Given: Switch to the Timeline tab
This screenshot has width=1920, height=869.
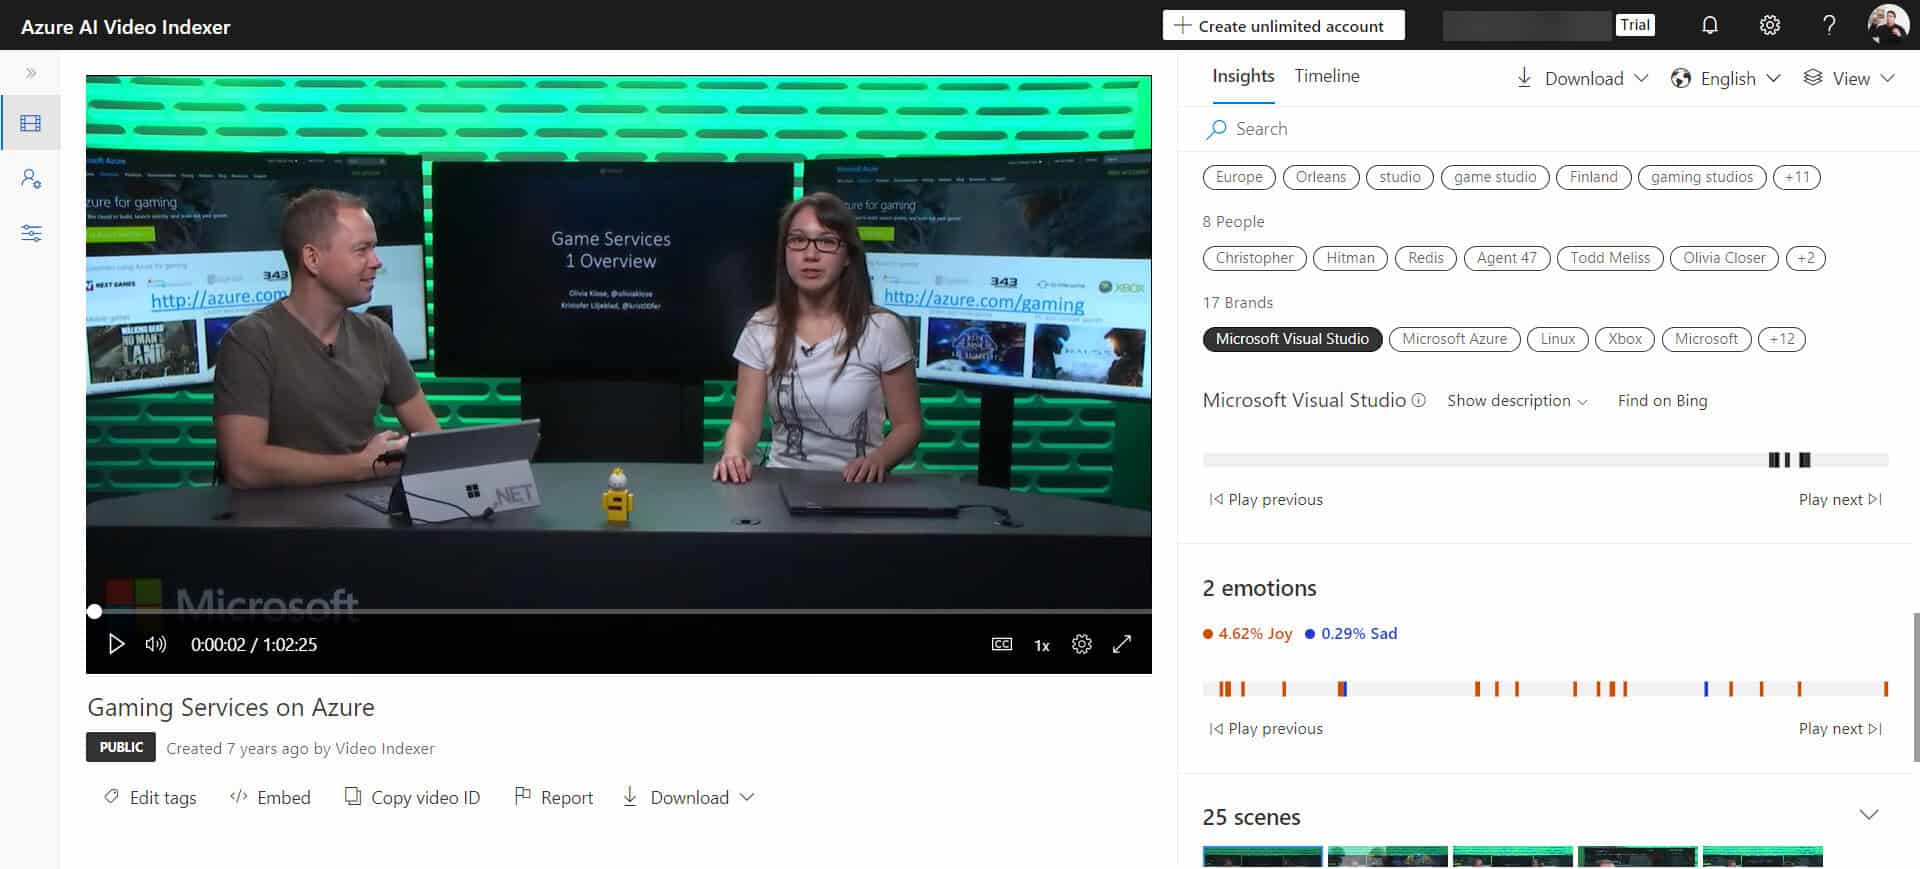Looking at the screenshot, I should [1327, 76].
